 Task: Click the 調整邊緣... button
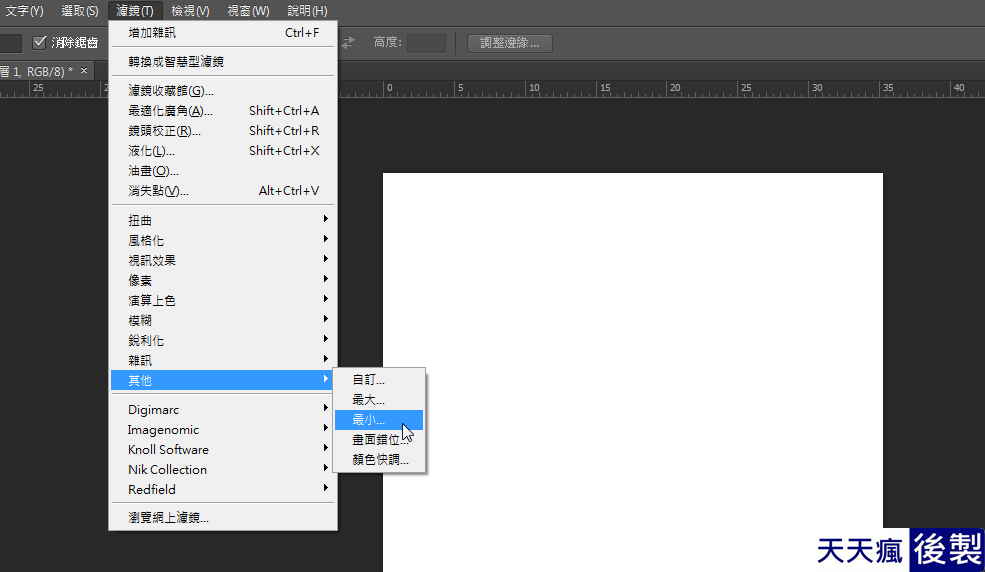tap(509, 43)
